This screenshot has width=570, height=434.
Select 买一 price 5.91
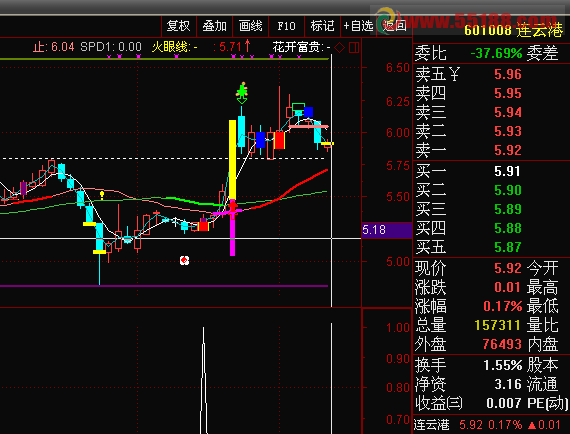pyautogui.click(x=508, y=171)
